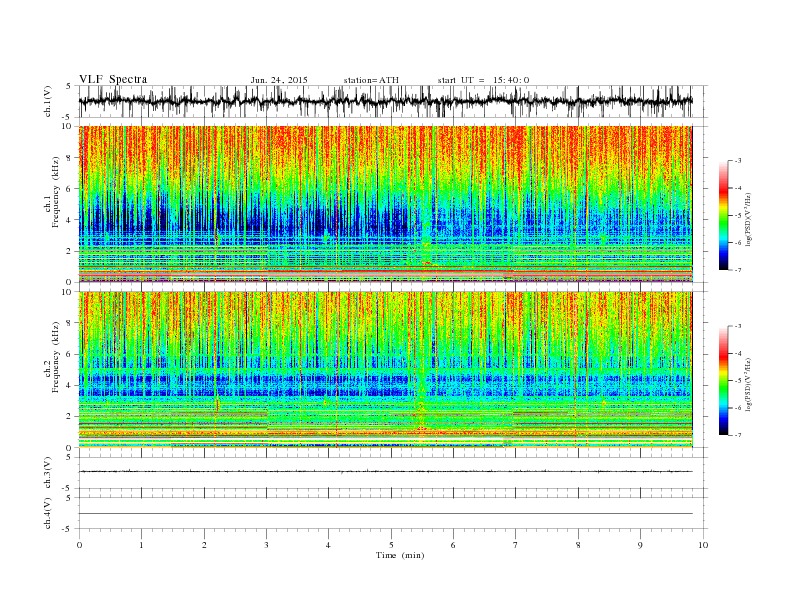Screen dimensions: 792x612
Task: Click time-axis tick label "9" at the bottom
Action: point(640,545)
